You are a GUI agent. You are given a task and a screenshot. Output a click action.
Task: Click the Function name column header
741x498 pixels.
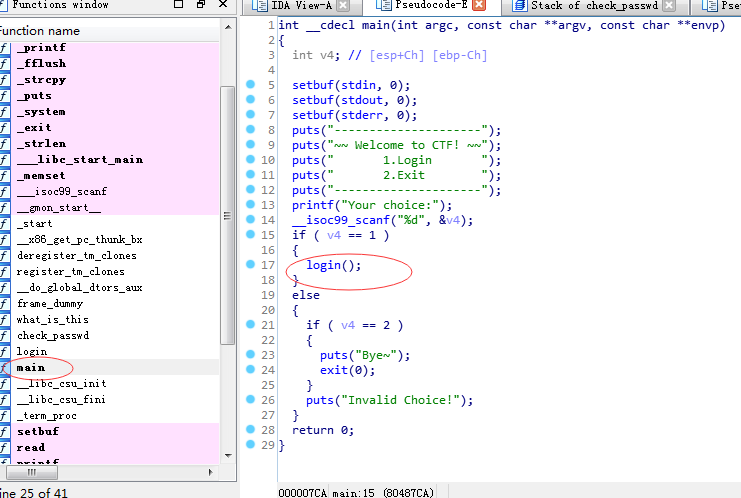tap(110, 31)
